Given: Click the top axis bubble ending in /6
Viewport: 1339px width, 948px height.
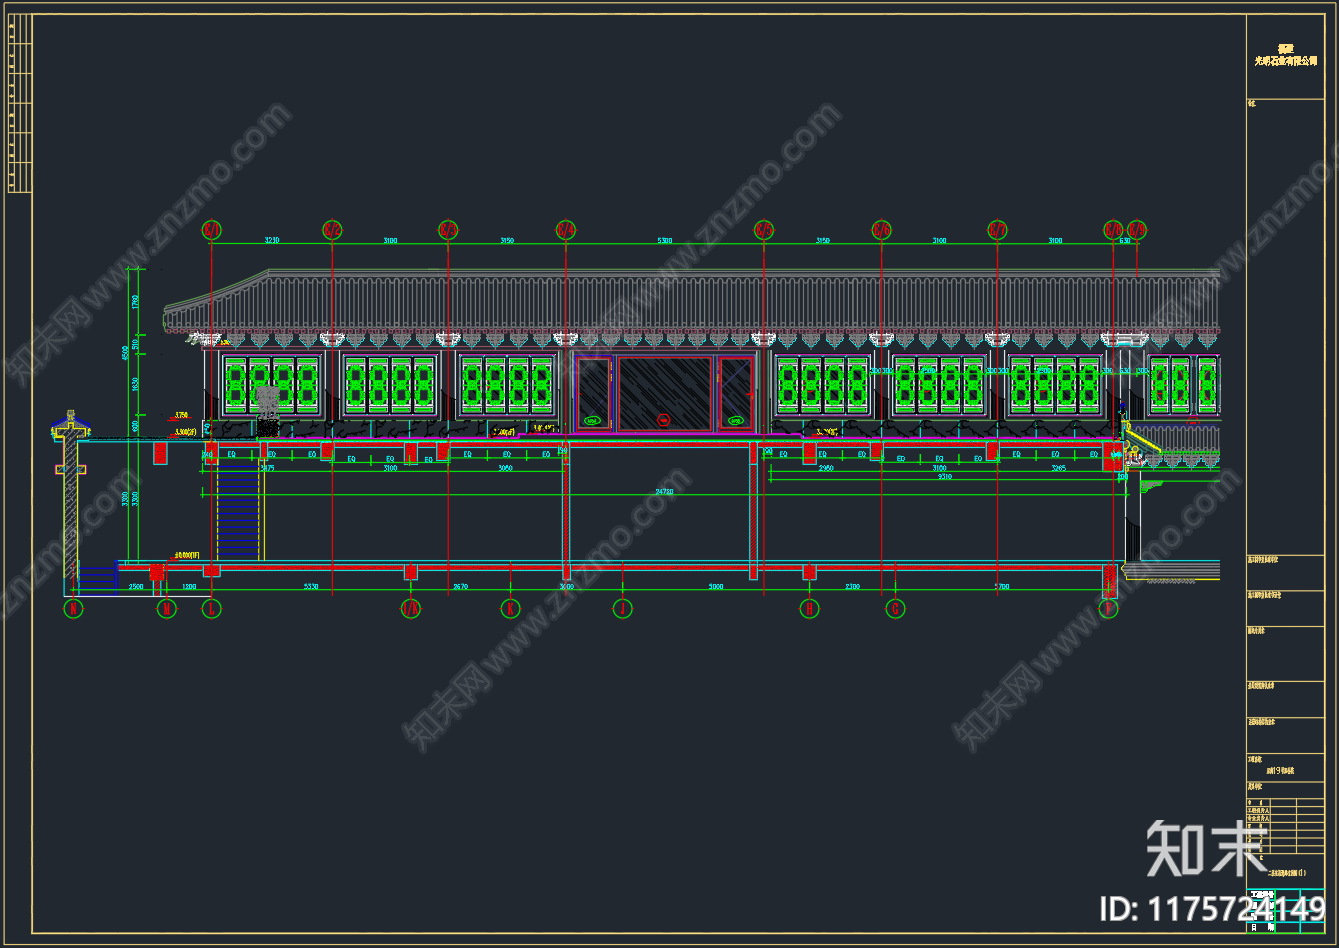Looking at the screenshot, I should click(882, 230).
